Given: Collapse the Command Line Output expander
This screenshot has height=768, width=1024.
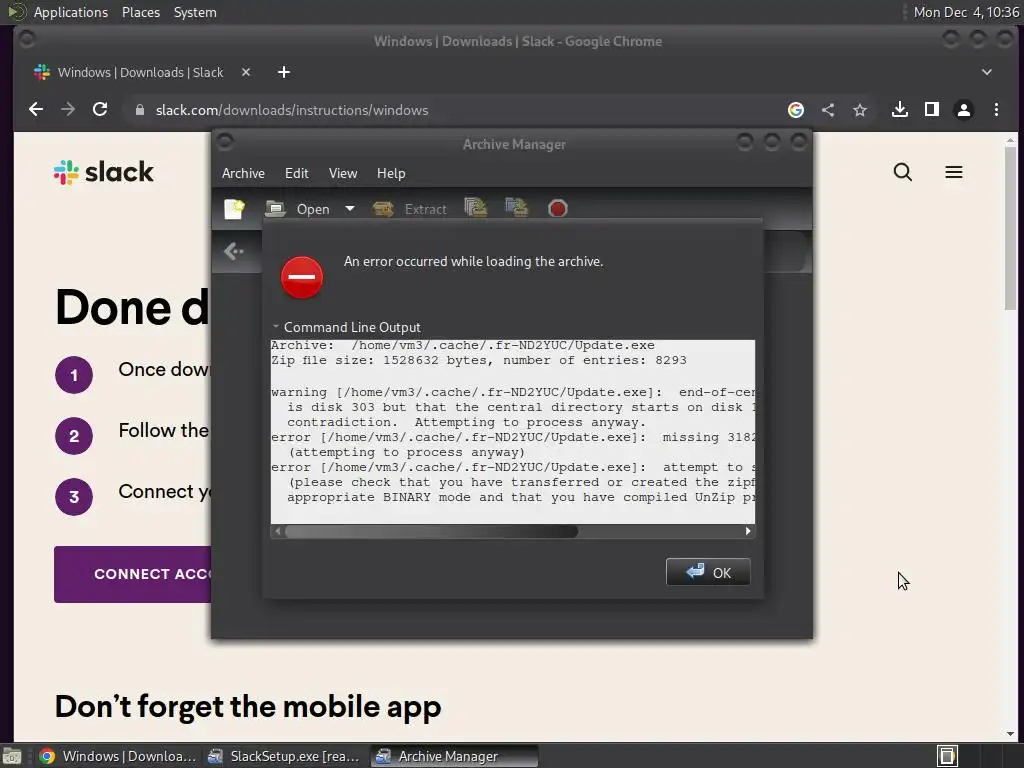Looking at the screenshot, I should click(x=276, y=327).
